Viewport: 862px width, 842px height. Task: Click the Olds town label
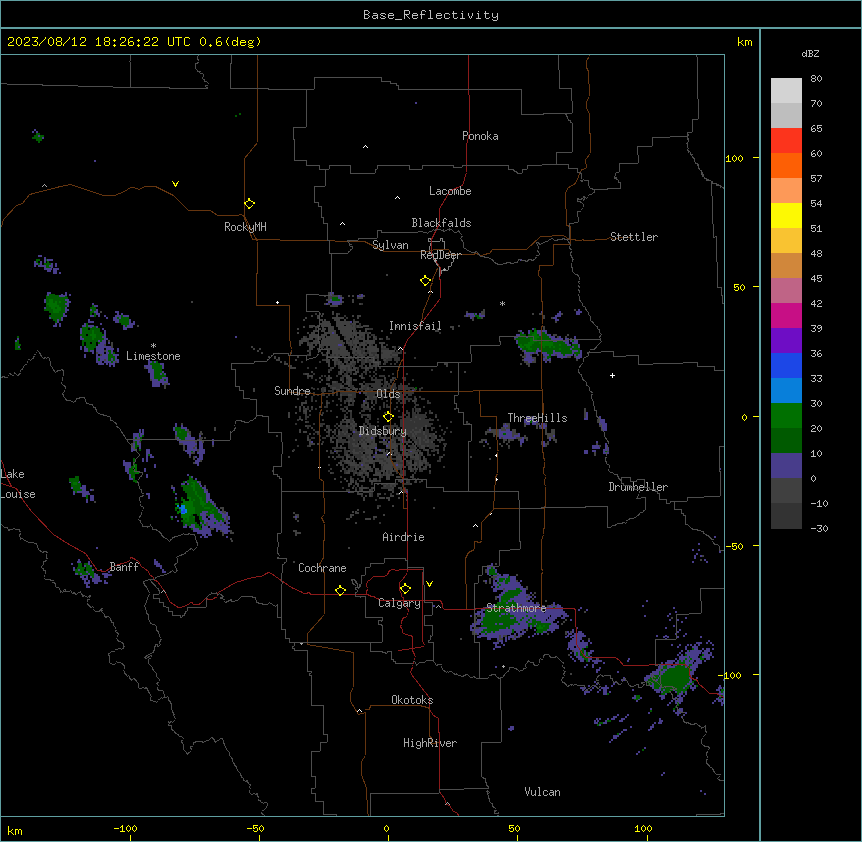(x=388, y=394)
